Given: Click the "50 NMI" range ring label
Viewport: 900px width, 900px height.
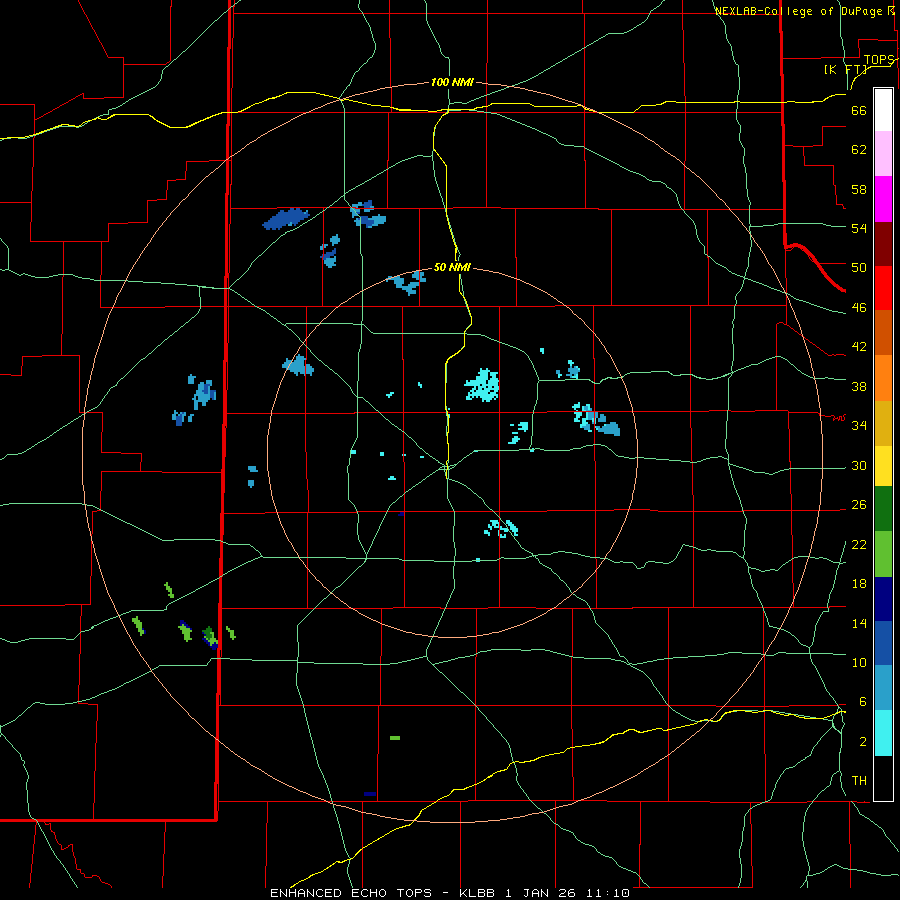Looking at the screenshot, I should pos(452,267).
